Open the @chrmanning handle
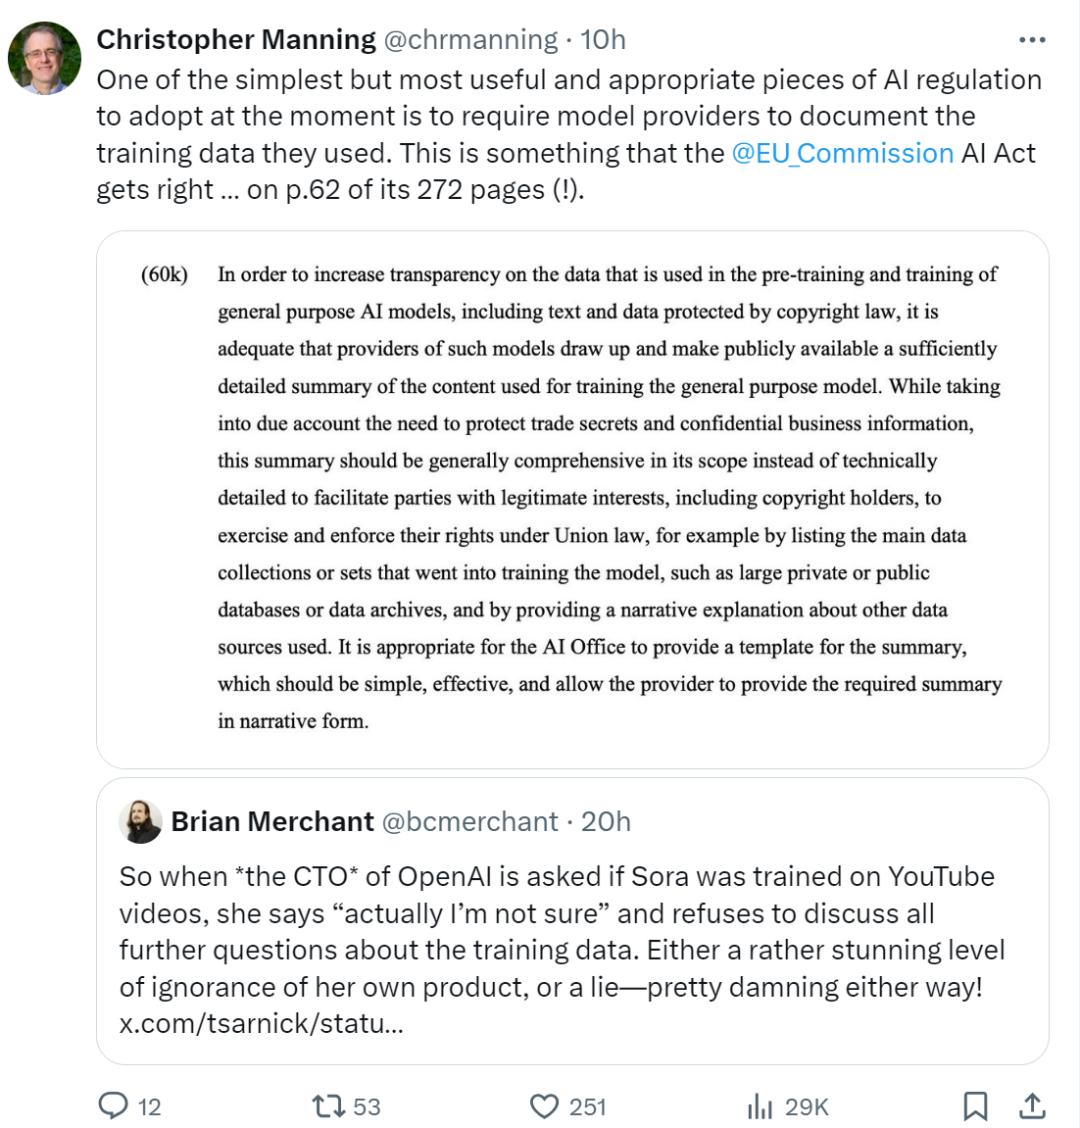The image size is (1080, 1128). pos(471,40)
